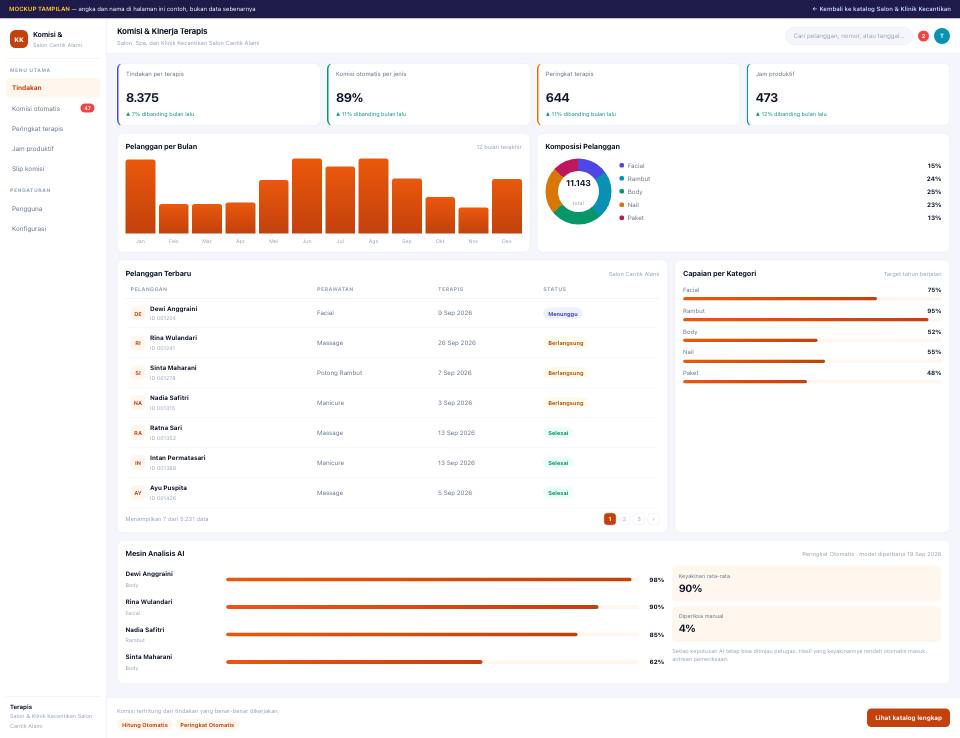Click the AY avatar for Ayu Puspita
Image resolution: width=960 pixels, height=738 pixels.
pos(138,493)
